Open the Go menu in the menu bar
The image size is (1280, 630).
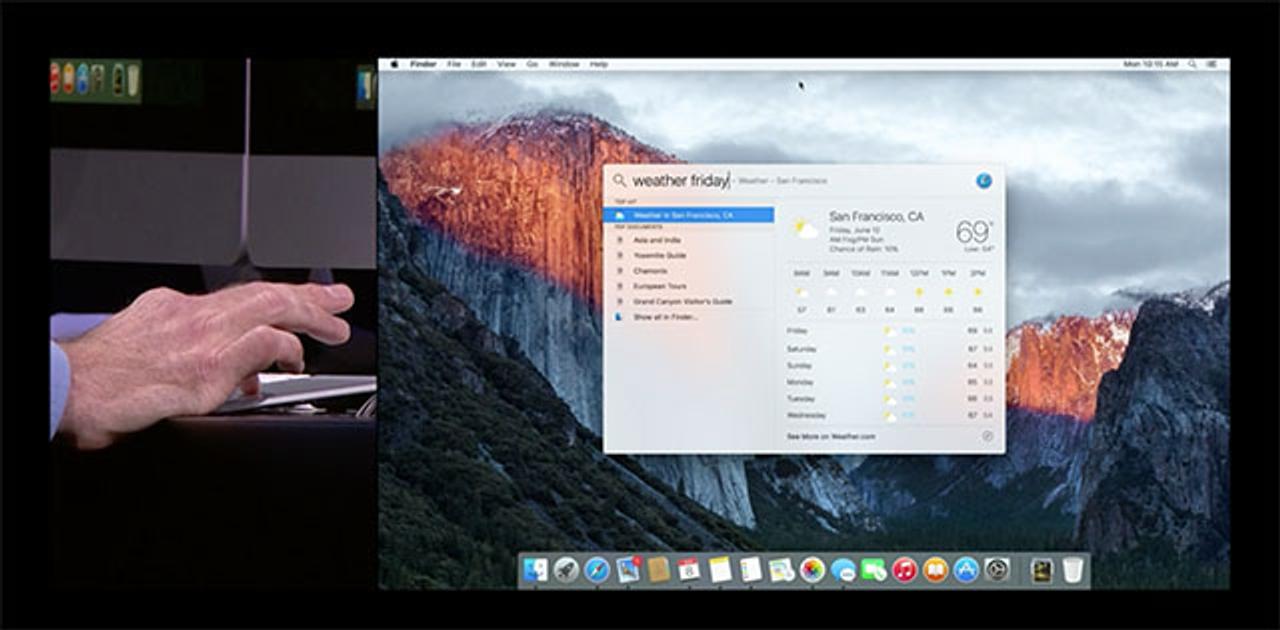[x=531, y=63]
